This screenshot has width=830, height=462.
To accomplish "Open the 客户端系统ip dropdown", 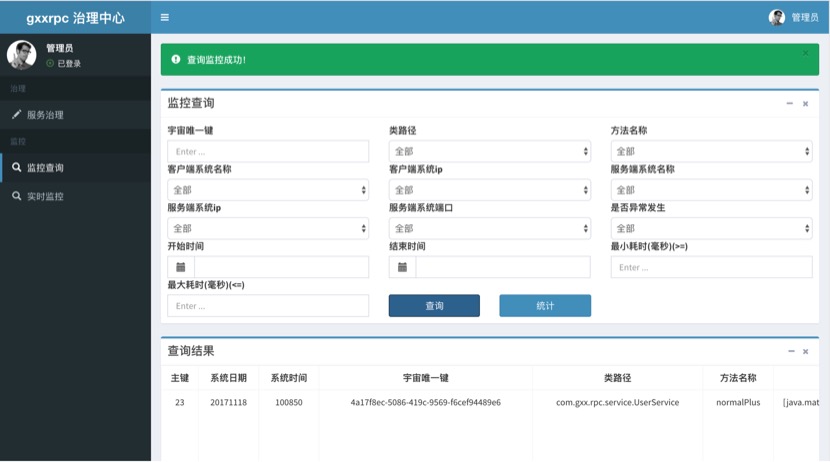I will pyautogui.click(x=490, y=190).
